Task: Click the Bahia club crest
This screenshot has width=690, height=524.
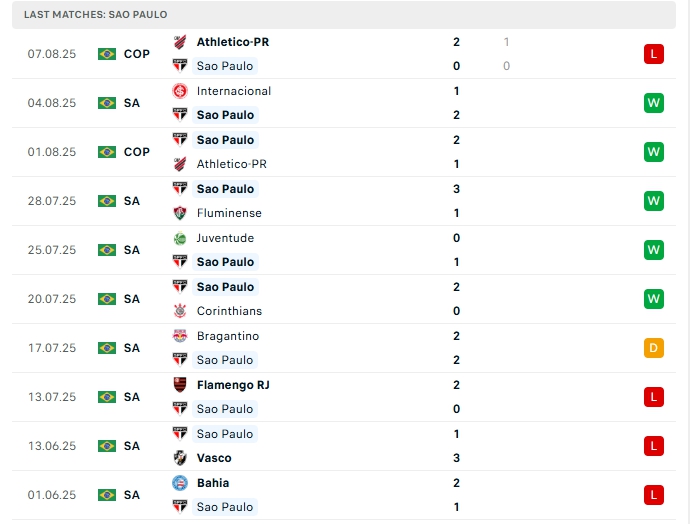Action: click(180, 483)
